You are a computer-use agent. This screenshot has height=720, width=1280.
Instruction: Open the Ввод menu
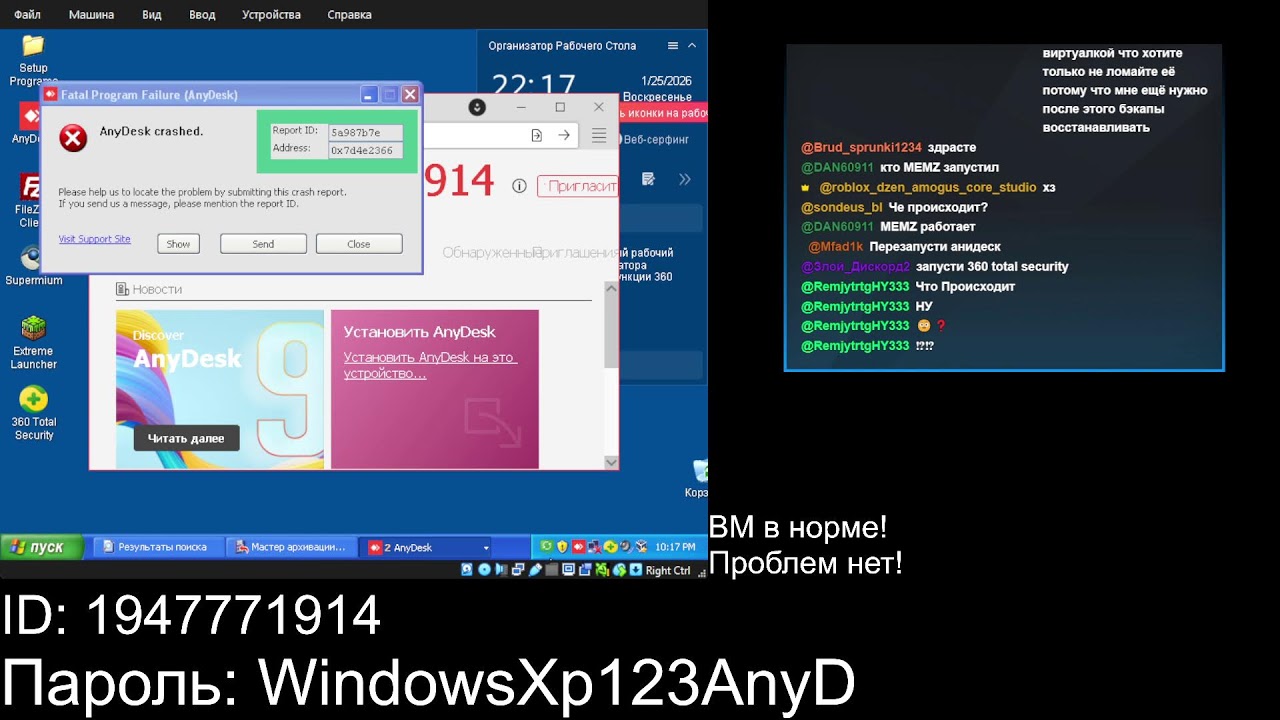202,15
